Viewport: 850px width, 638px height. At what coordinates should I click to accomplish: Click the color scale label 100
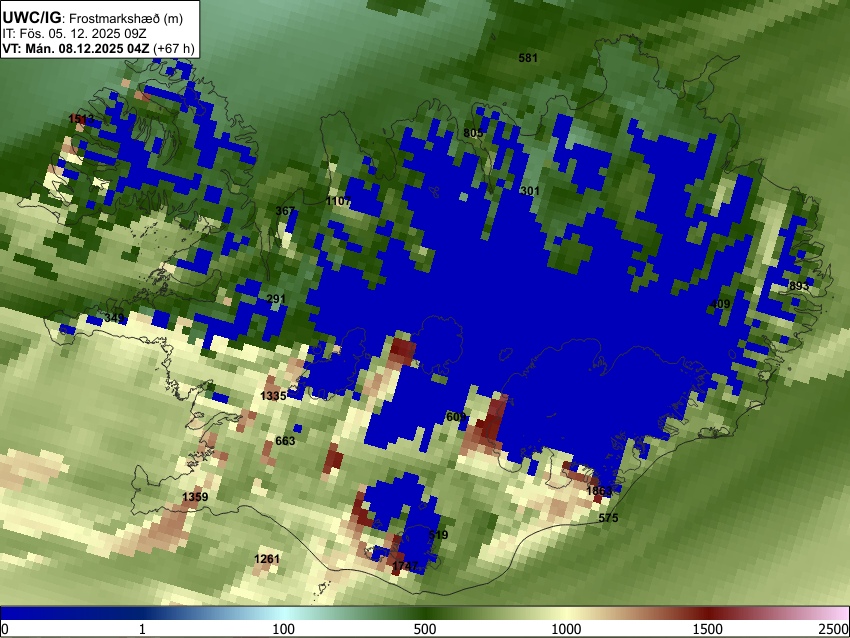pos(284,629)
